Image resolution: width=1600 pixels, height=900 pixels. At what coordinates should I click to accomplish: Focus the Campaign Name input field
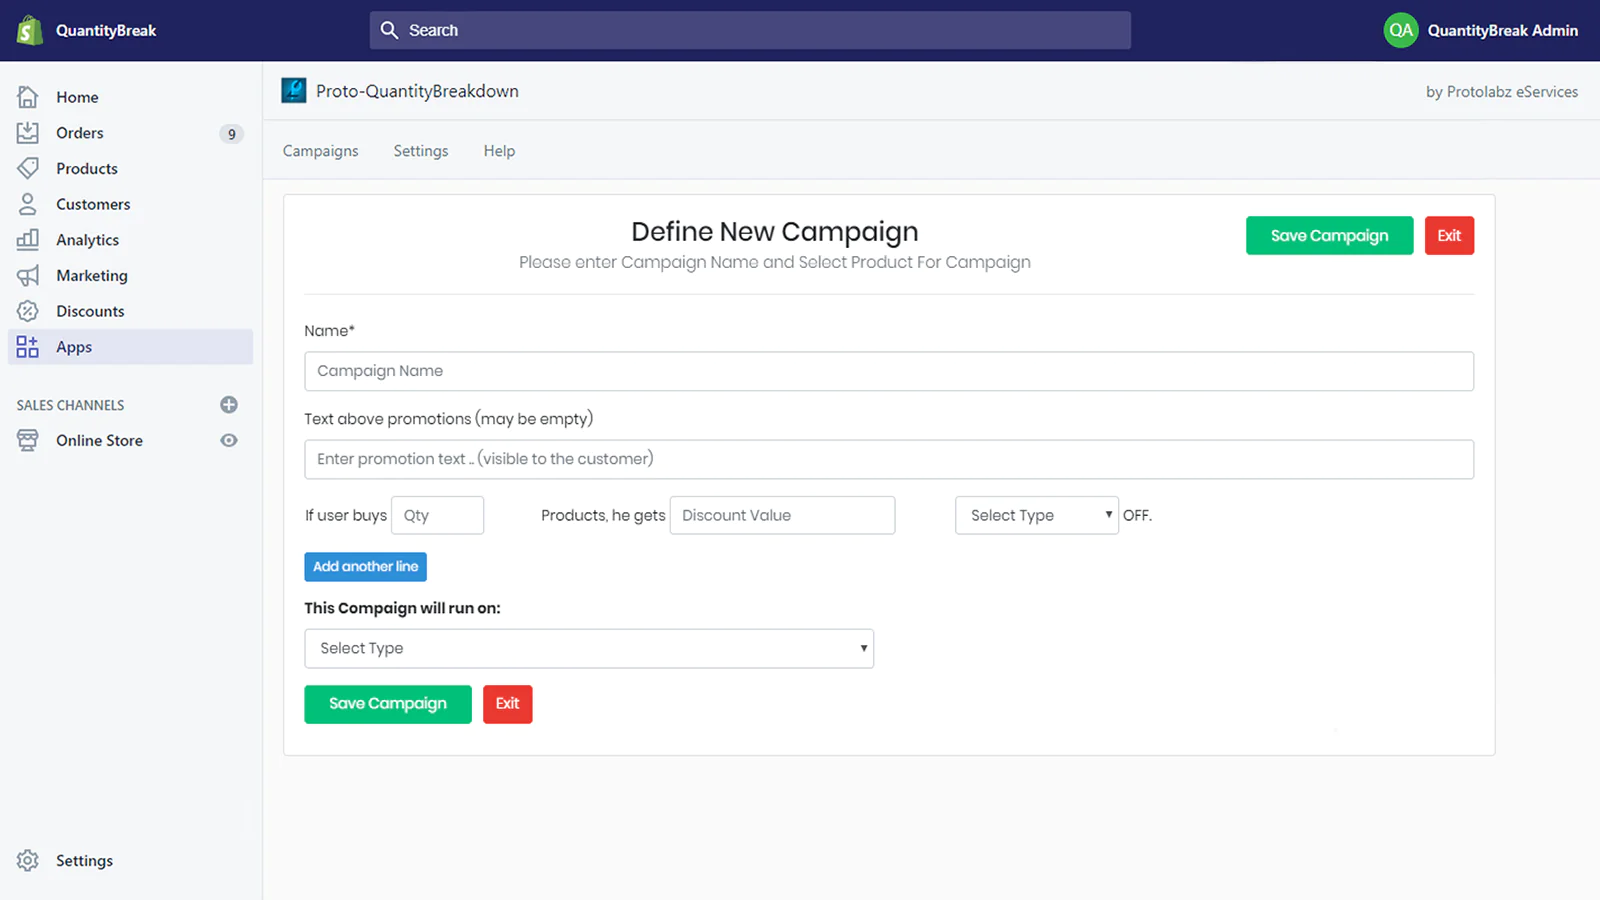[888, 371]
